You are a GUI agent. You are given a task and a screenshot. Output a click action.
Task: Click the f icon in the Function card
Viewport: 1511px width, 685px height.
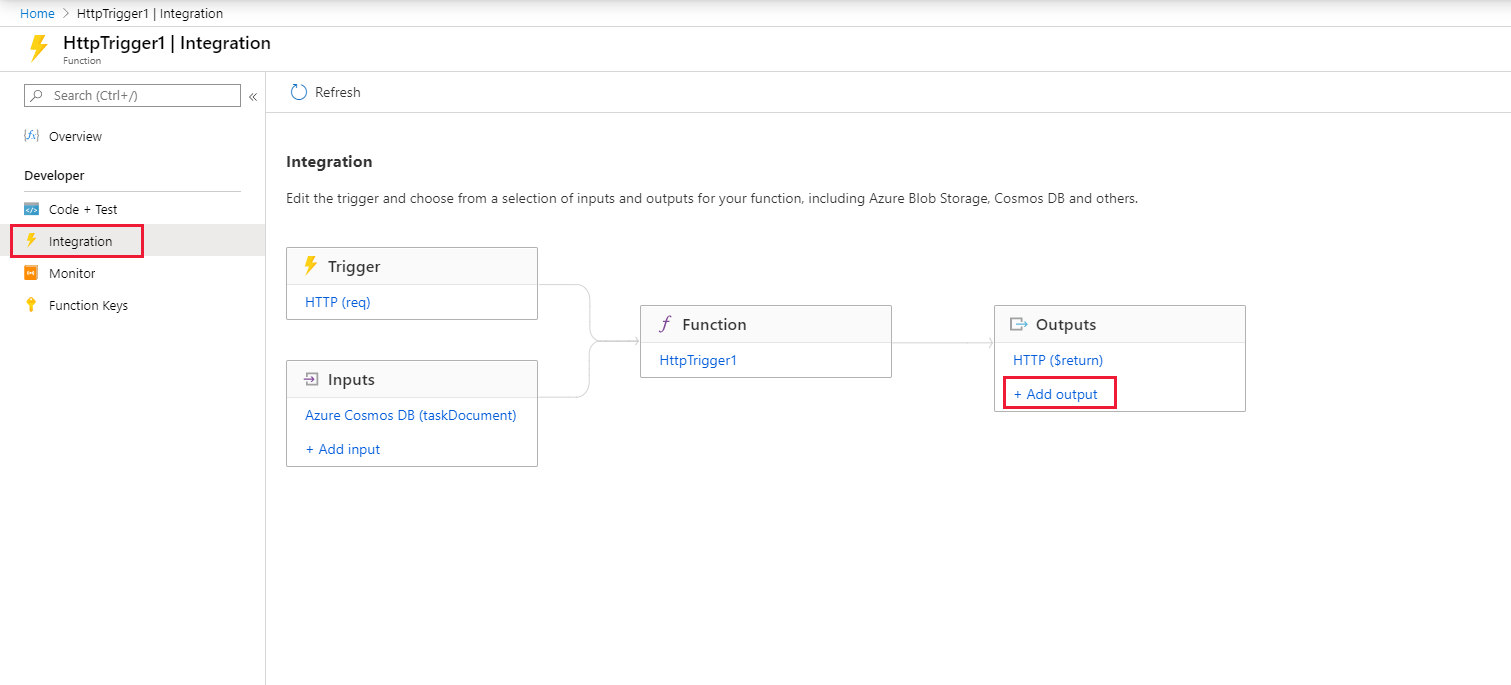pyautogui.click(x=665, y=324)
